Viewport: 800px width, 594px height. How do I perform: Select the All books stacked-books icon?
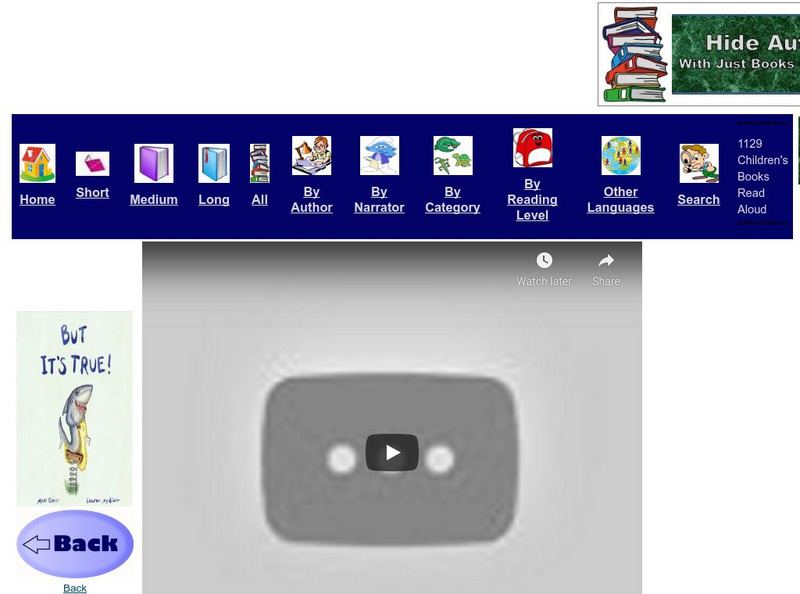pos(260,160)
